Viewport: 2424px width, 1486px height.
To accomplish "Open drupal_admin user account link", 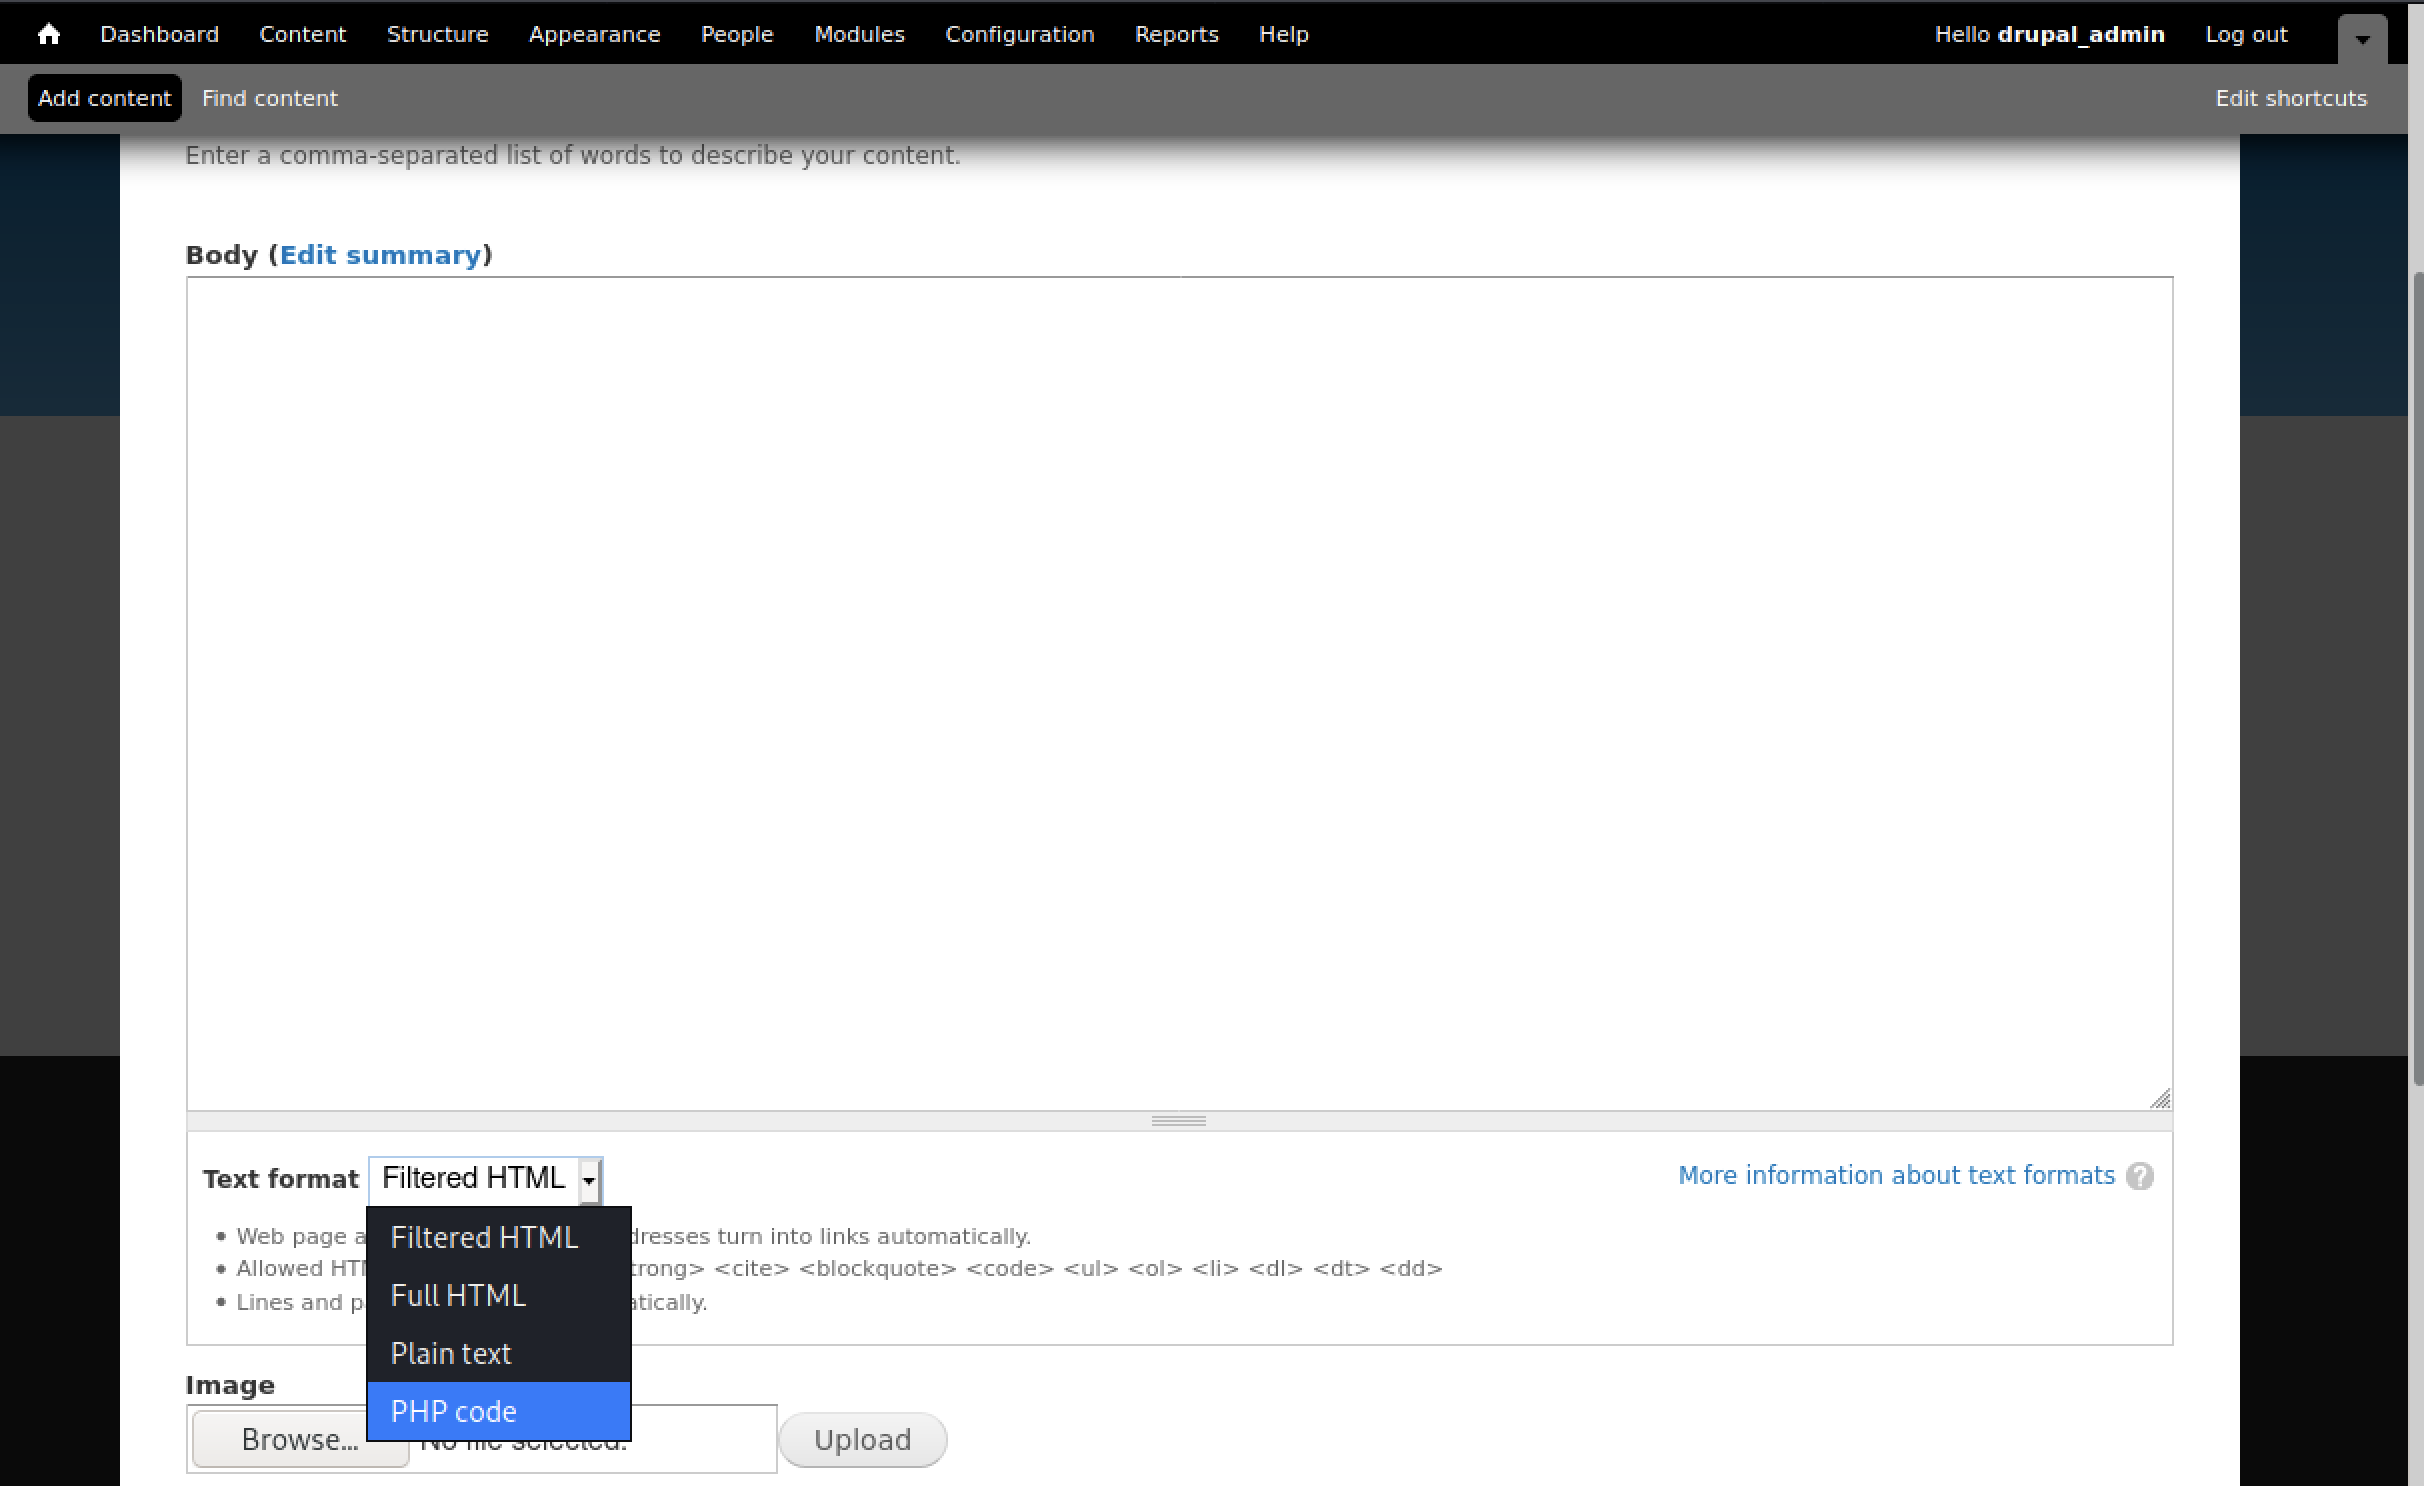I will coord(2080,34).
